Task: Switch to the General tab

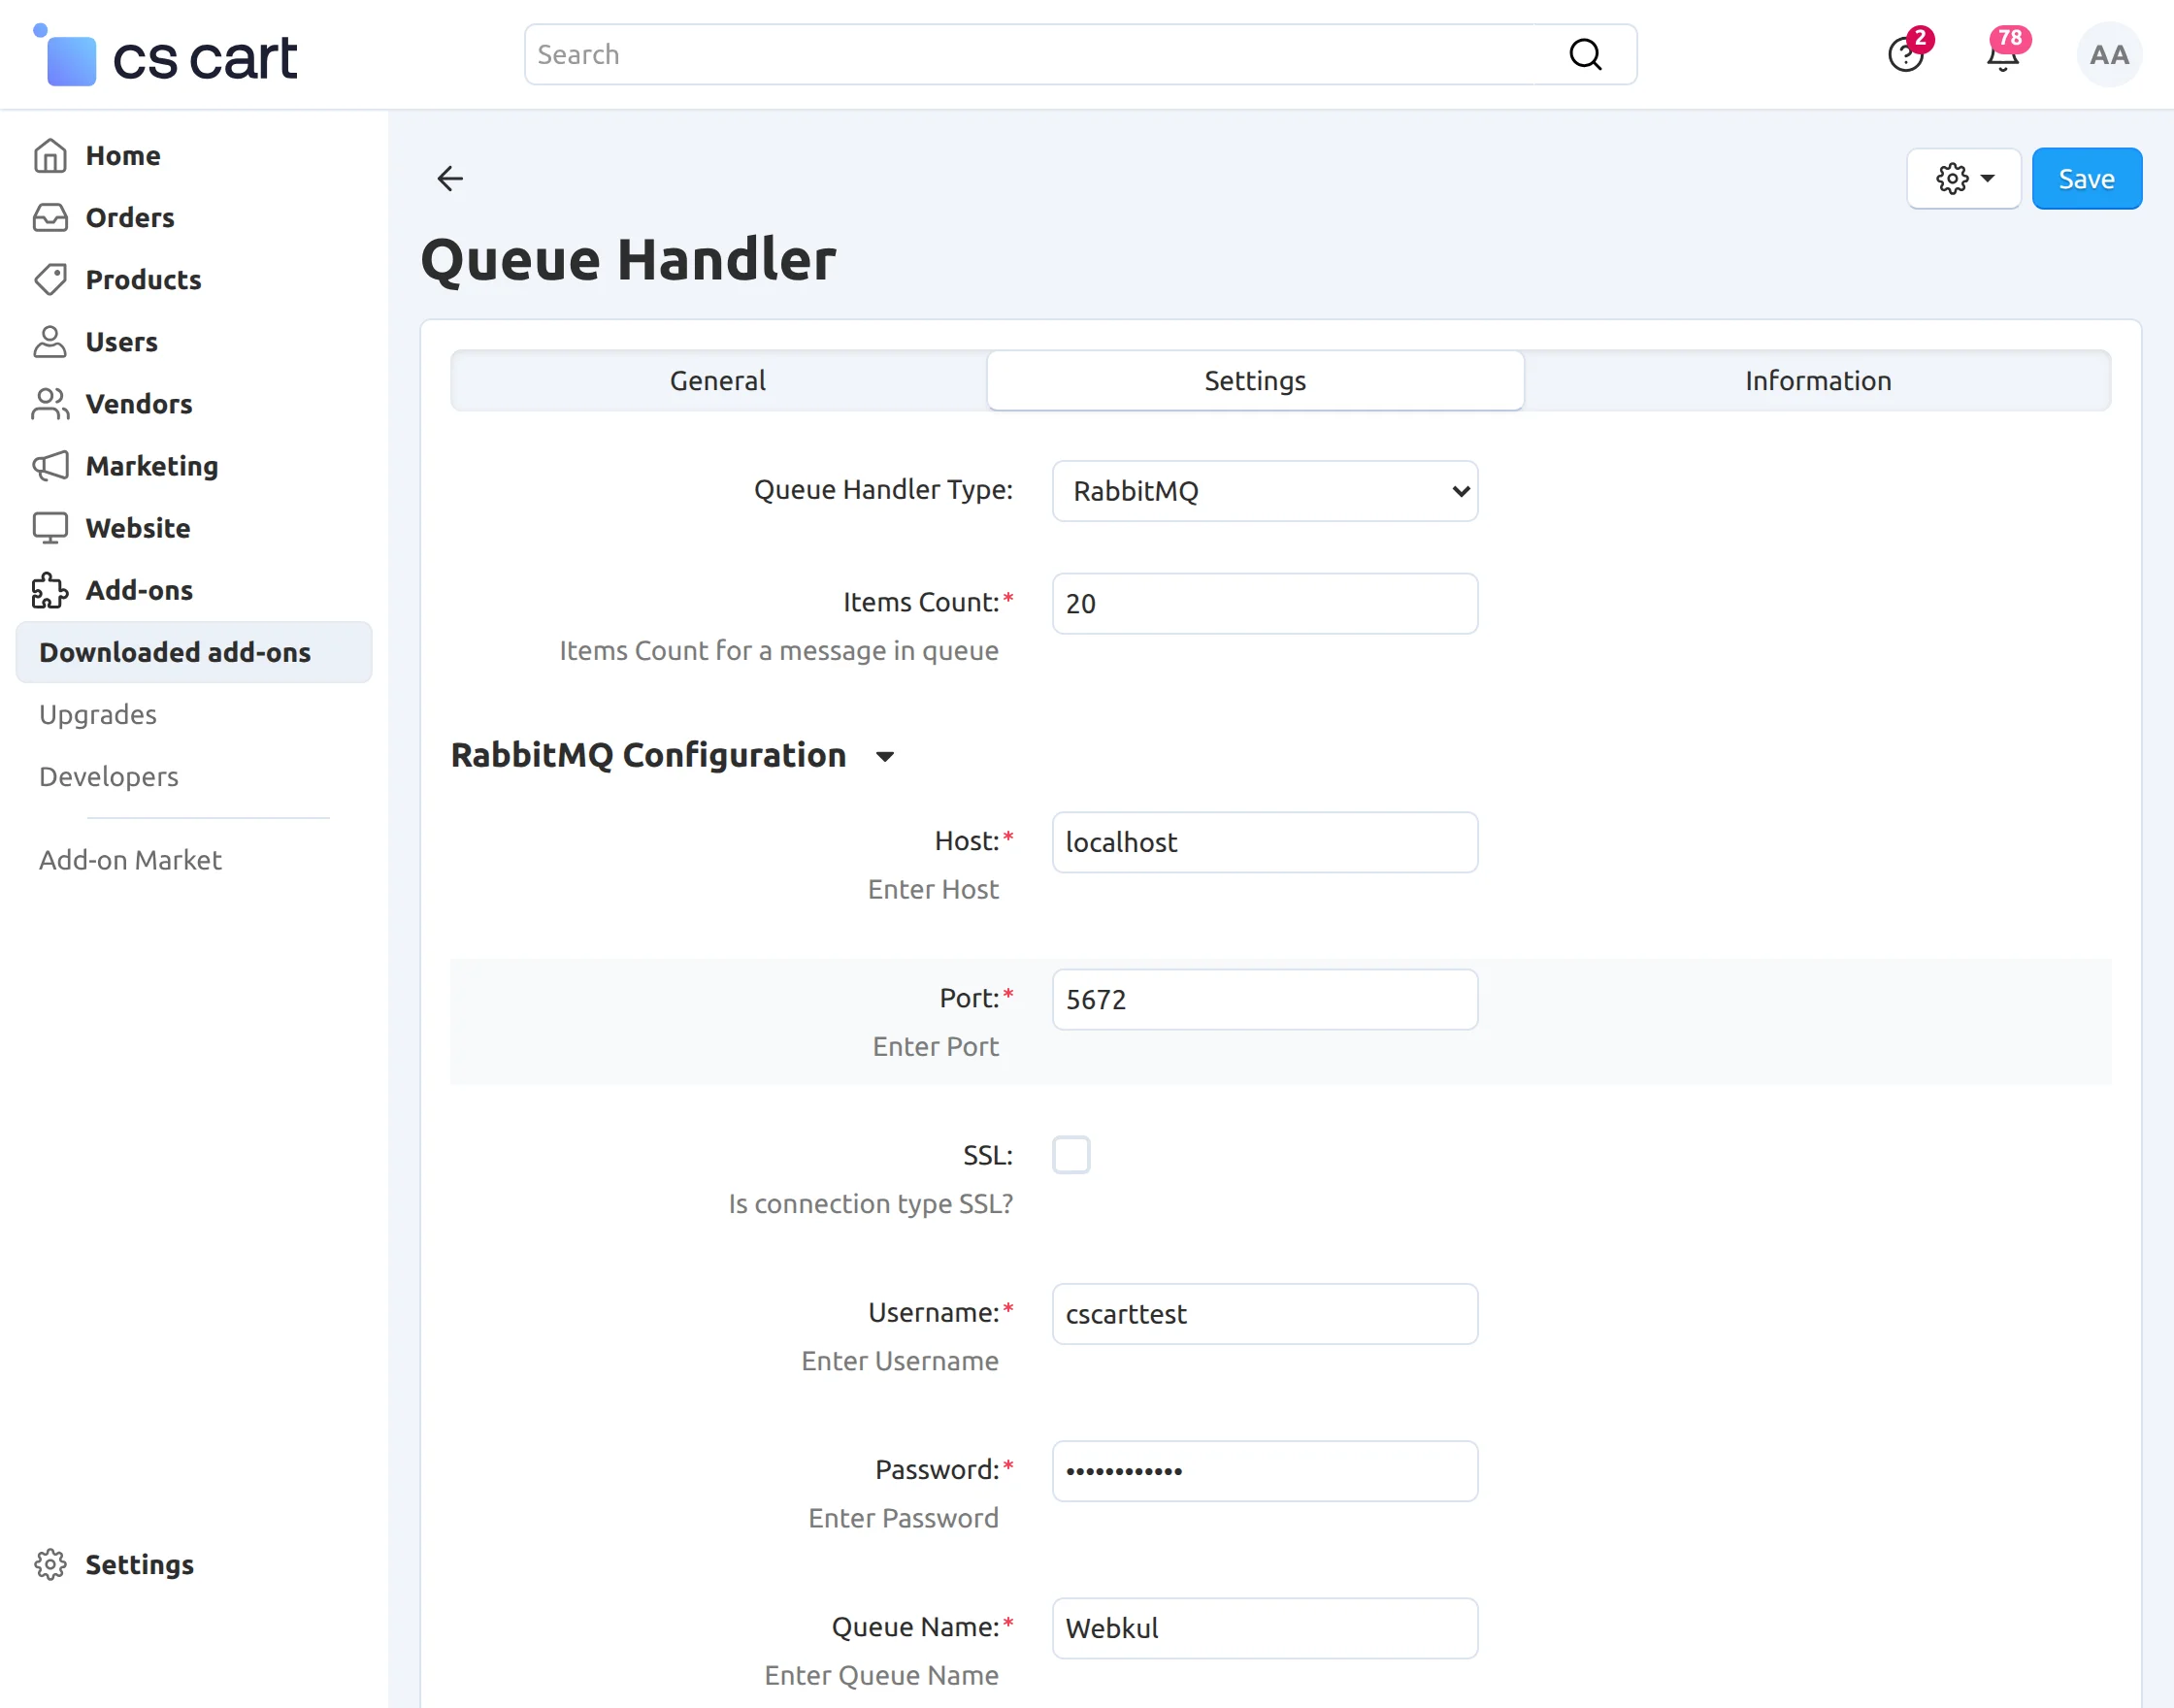Action: (x=718, y=381)
